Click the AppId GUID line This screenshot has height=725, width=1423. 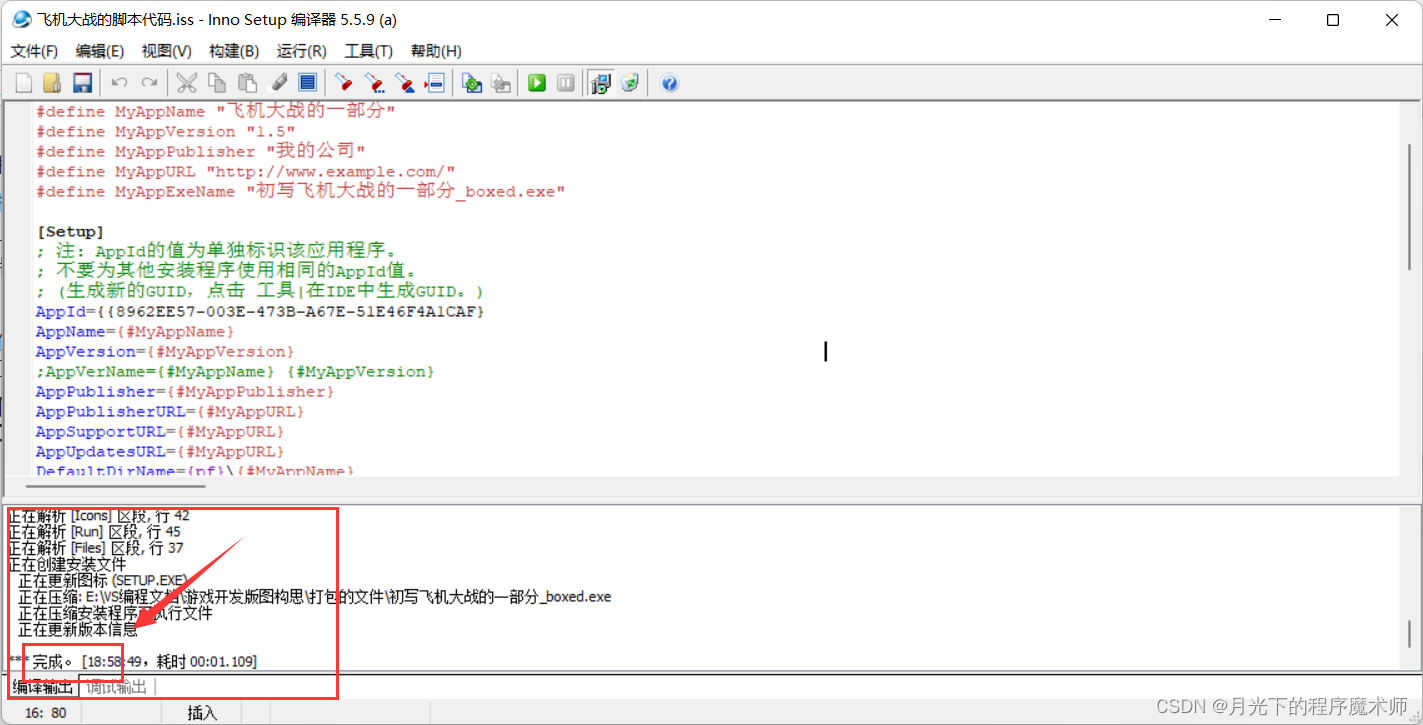(260, 311)
